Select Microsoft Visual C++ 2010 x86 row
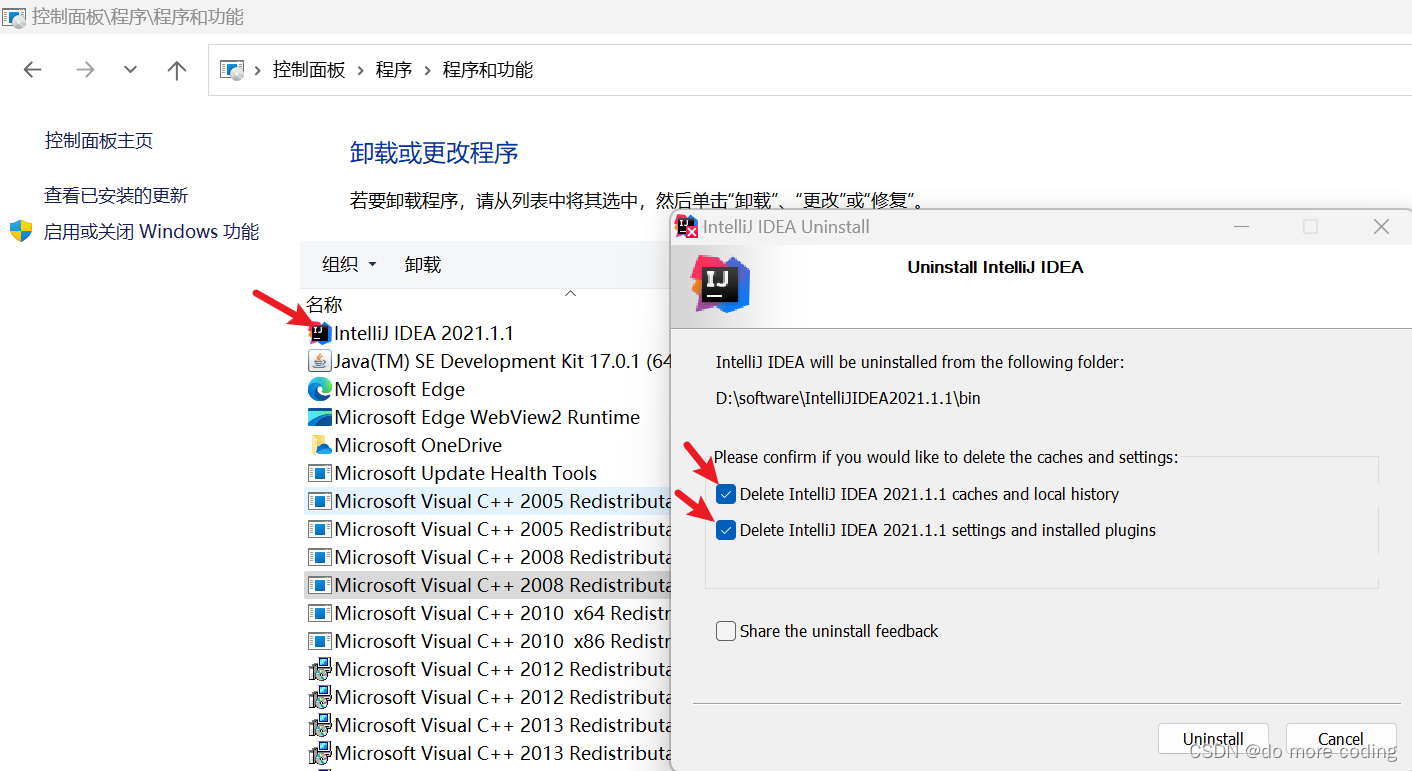The image size is (1412, 771). click(x=489, y=641)
